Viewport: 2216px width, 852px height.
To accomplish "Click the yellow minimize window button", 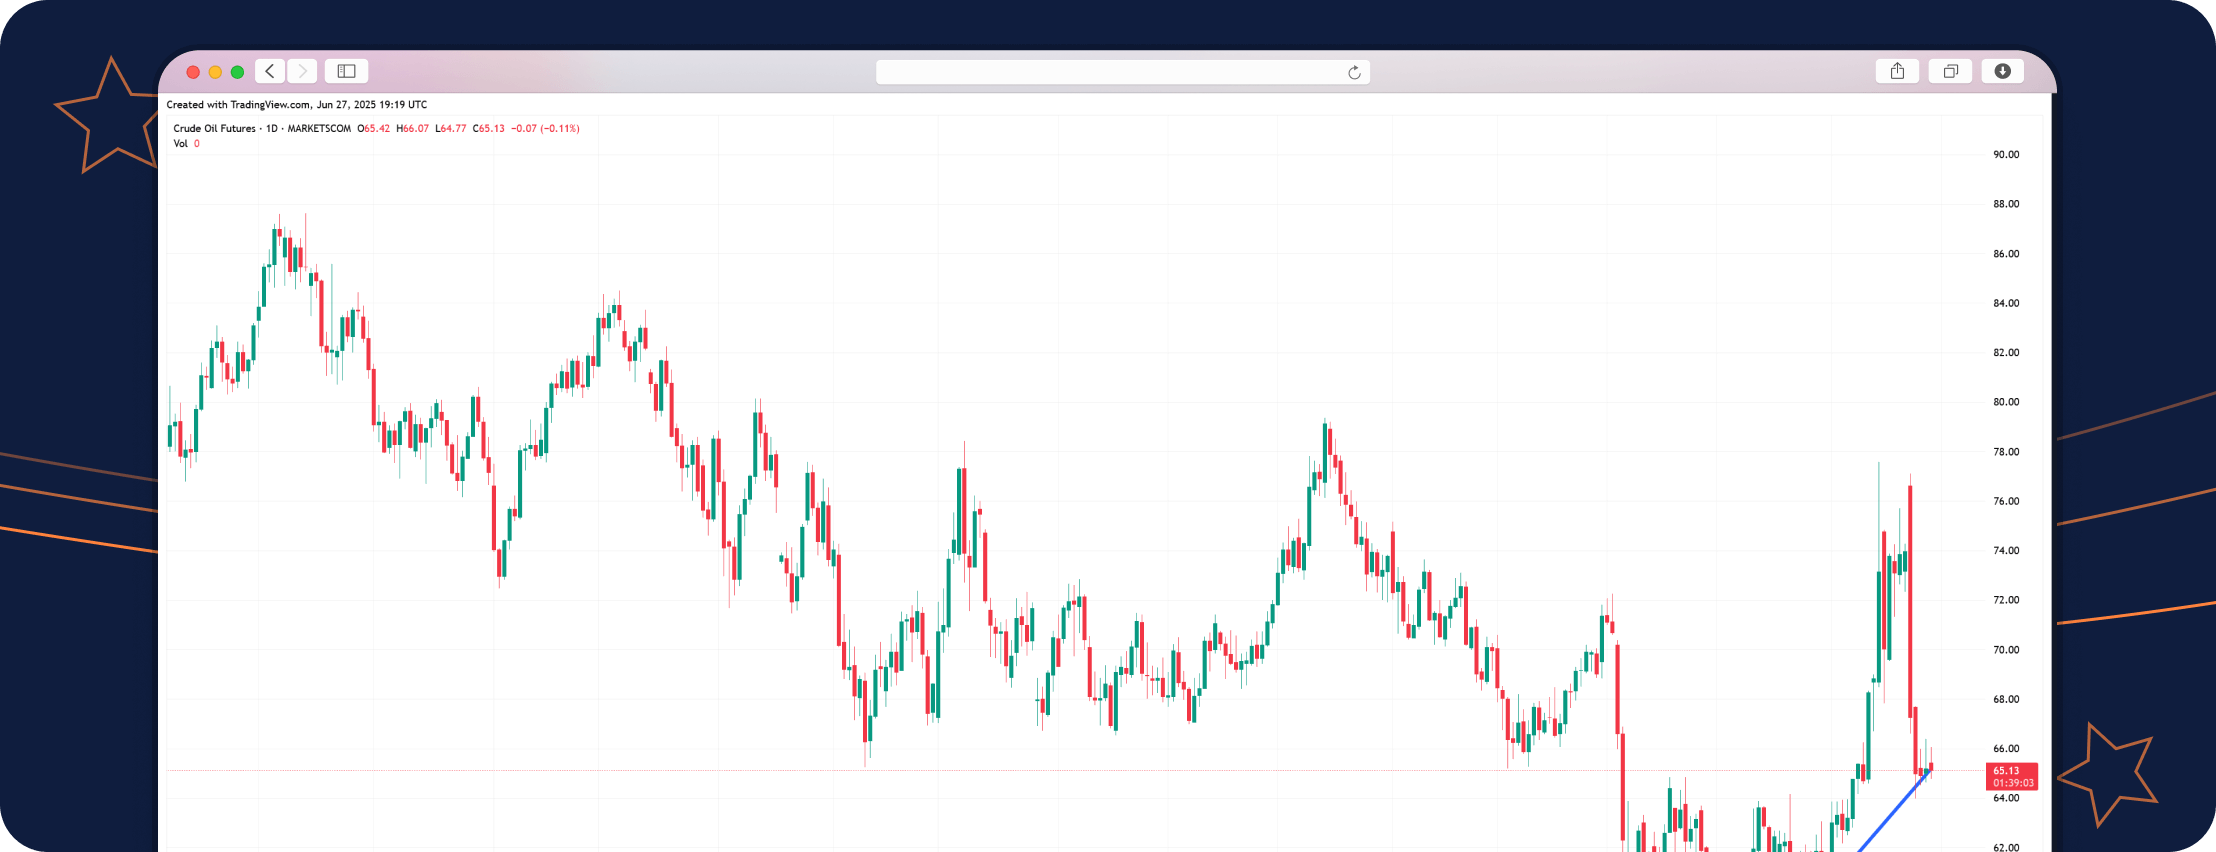I will pyautogui.click(x=215, y=72).
